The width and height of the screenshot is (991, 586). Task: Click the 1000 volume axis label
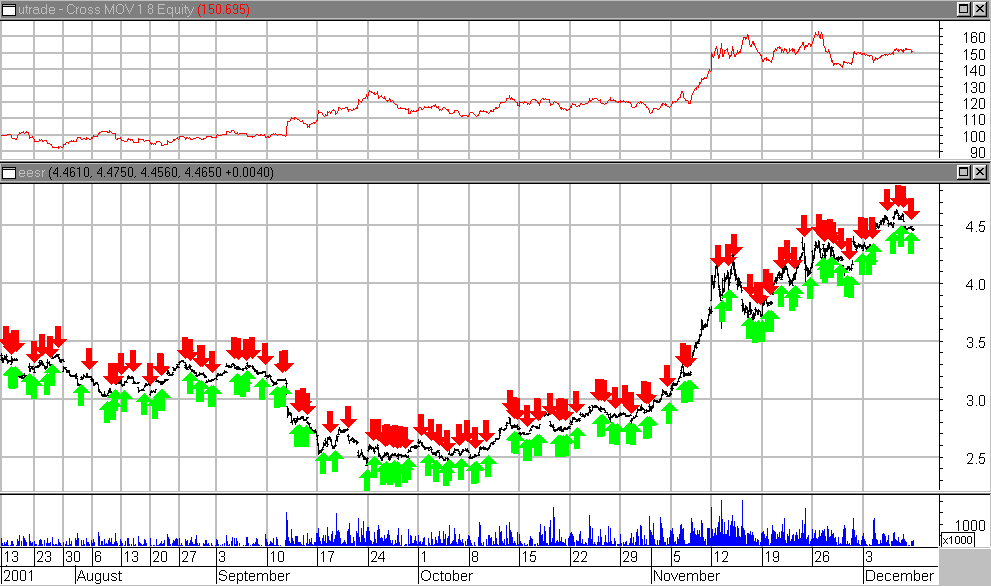click(970, 525)
